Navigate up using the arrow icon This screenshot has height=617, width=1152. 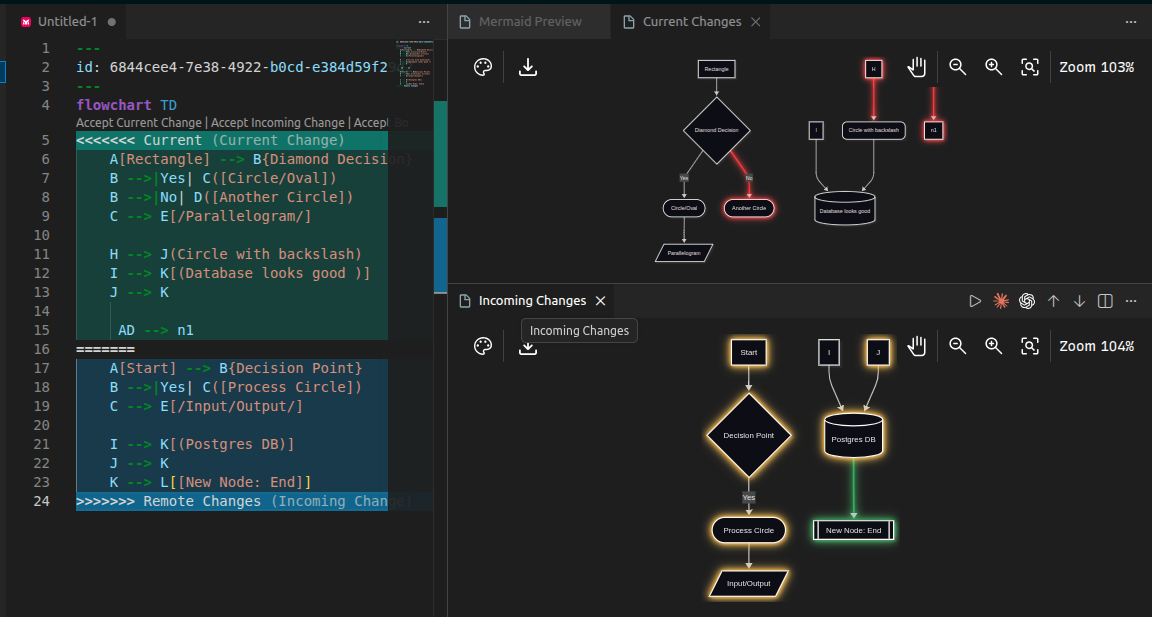[x=1053, y=300]
